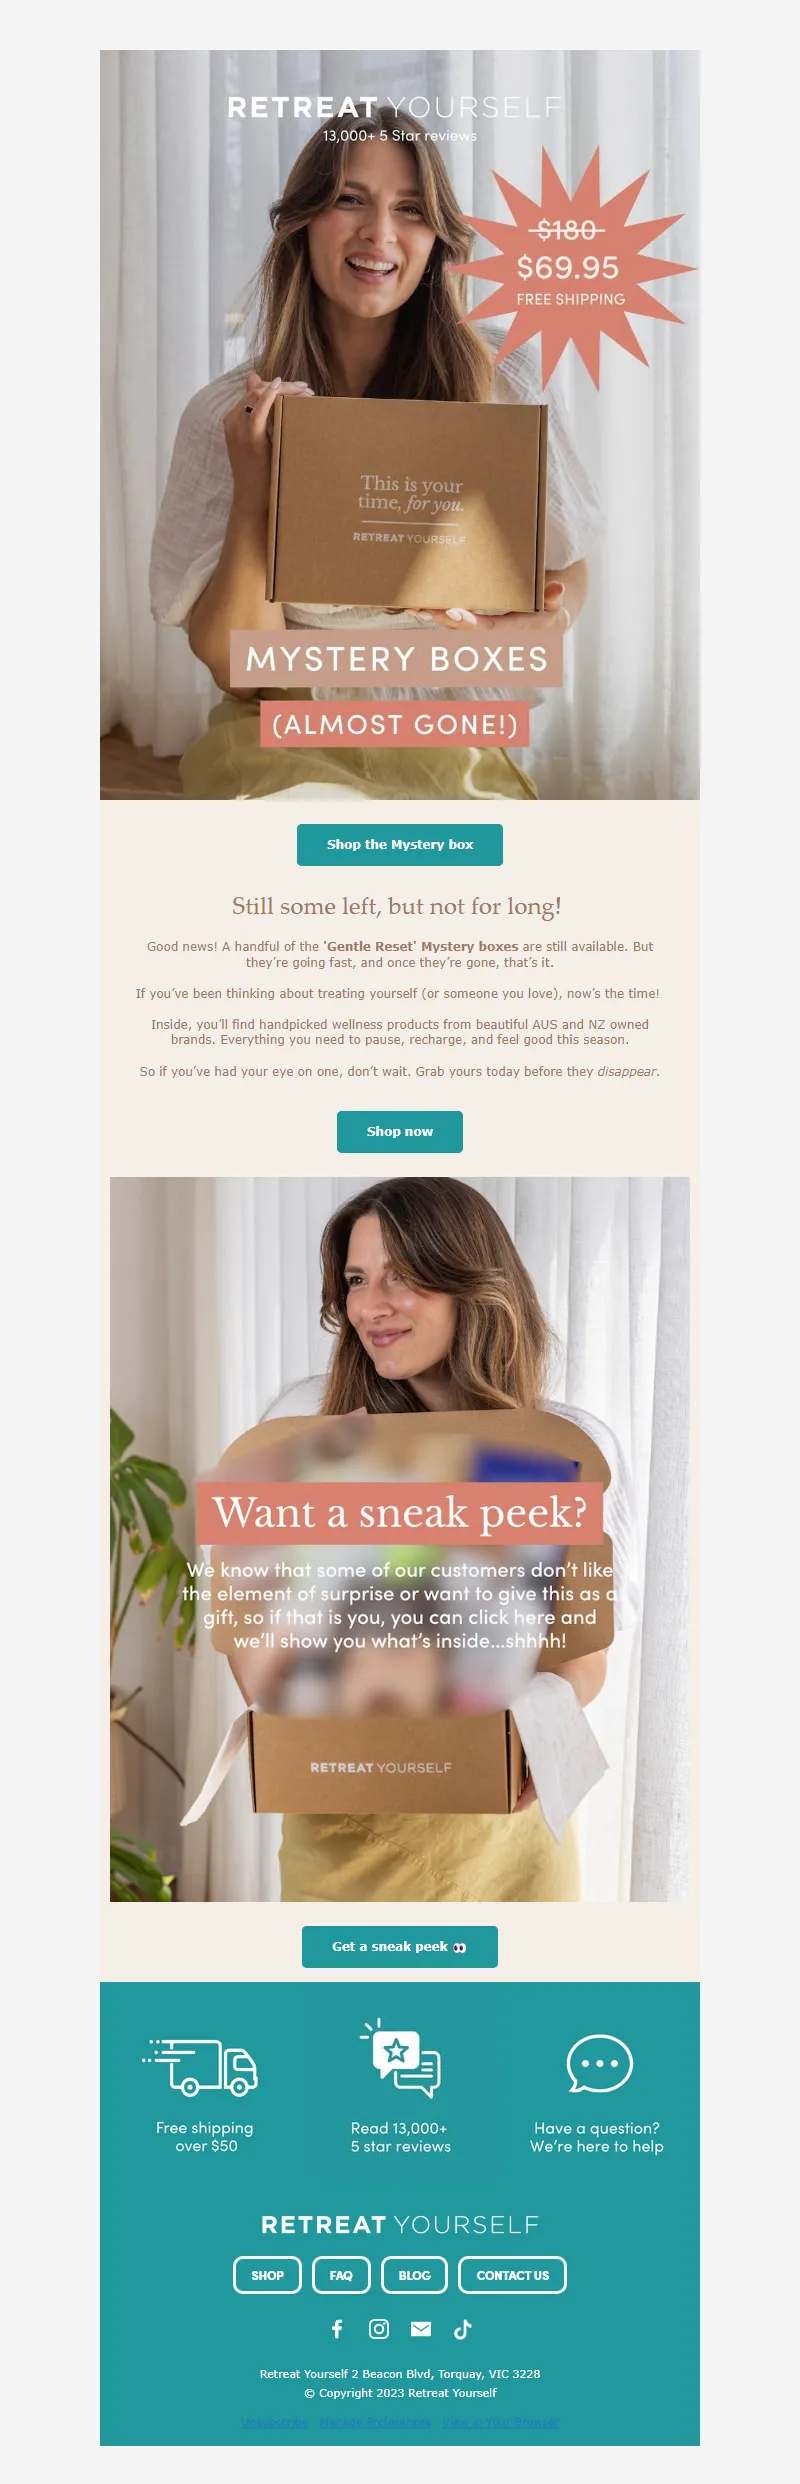The image size is (800, 2484).
Task: Click the Shop now button
Action: click(400, 1132)
